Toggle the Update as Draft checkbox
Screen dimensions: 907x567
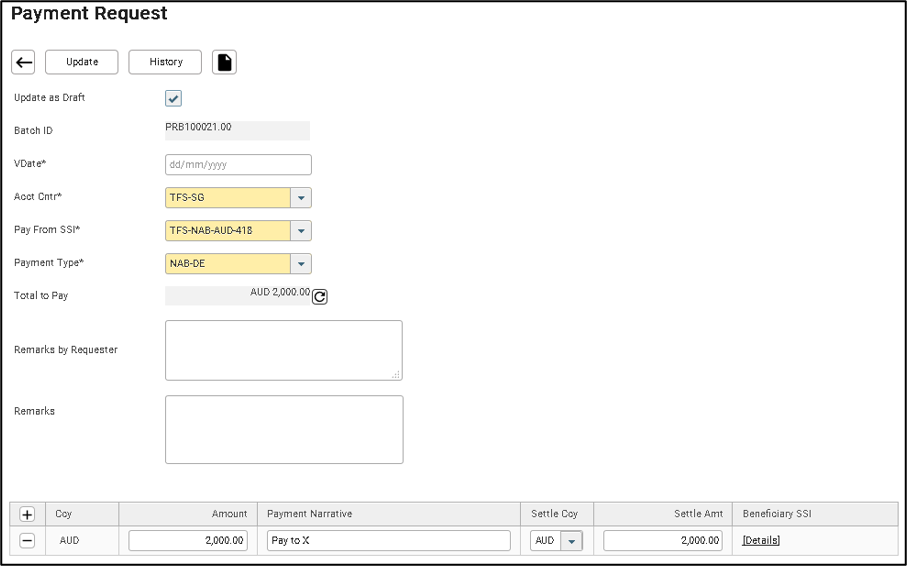(173, 98)
